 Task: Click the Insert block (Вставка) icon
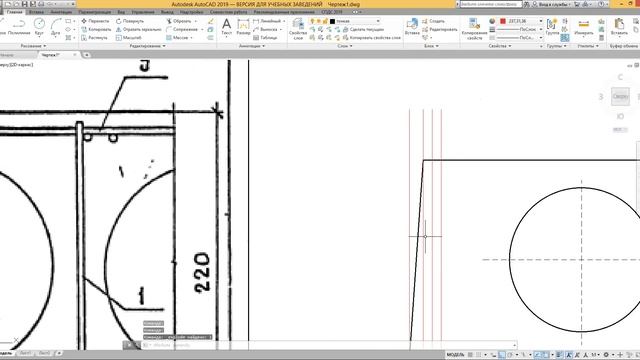coord(412,27)
